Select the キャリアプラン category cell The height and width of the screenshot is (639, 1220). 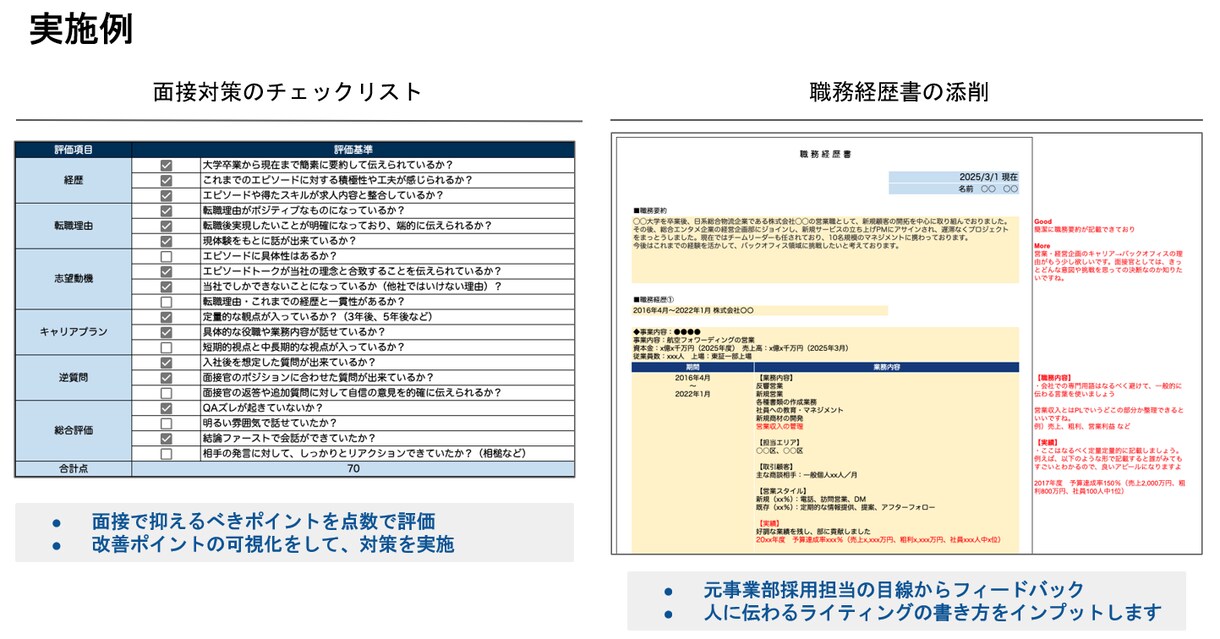pyautogui.click(x=73, y=331)
